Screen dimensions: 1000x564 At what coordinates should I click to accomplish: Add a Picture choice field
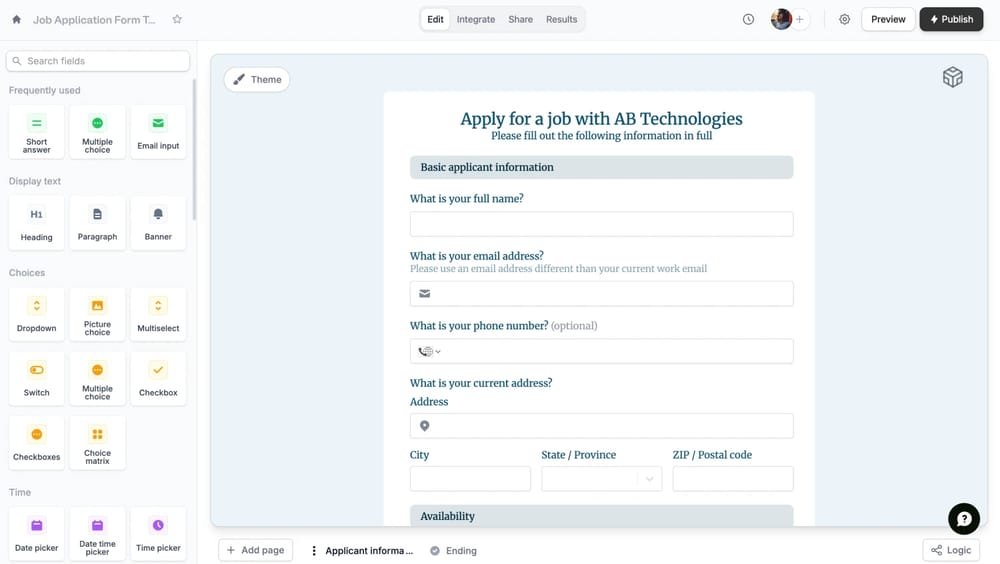(97, 314)
